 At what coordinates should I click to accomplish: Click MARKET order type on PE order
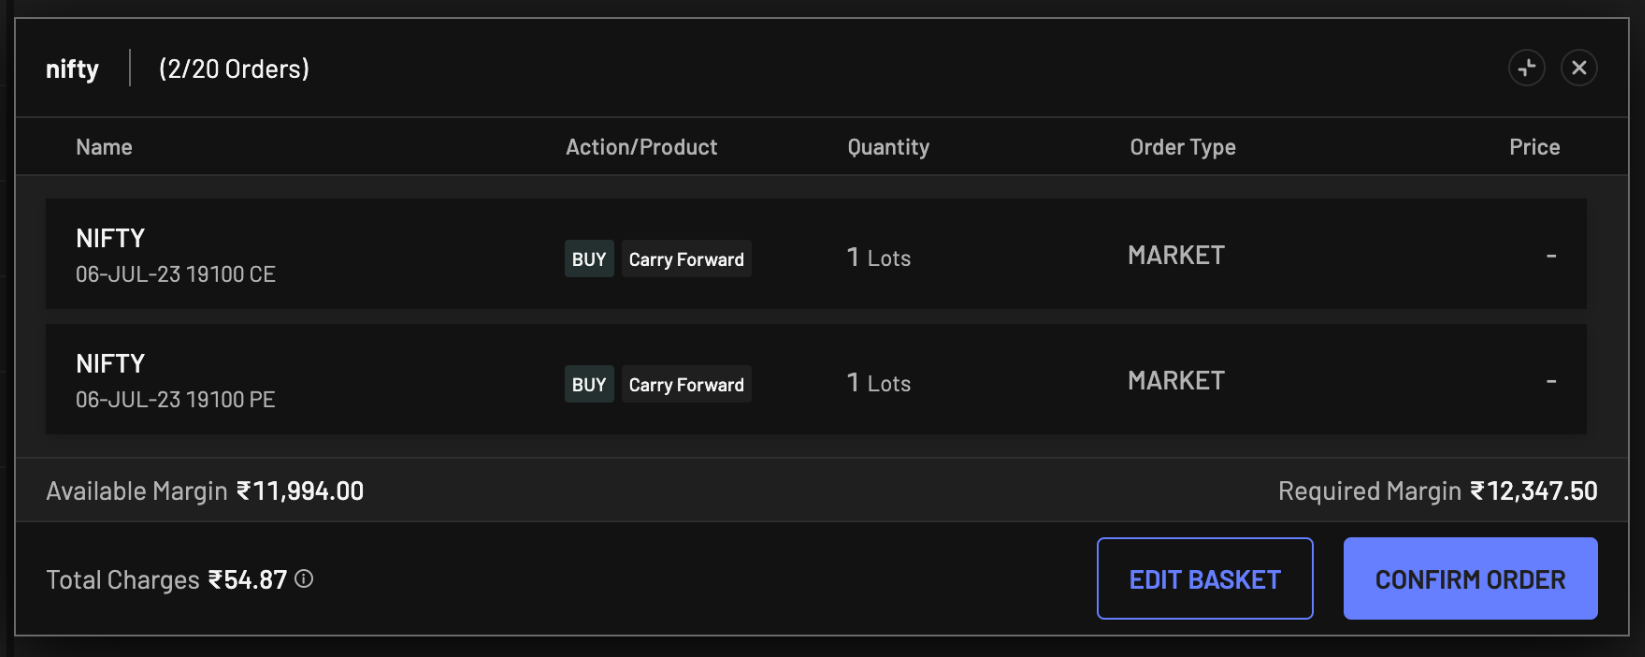pyautogui.click(x=1176, y=381)
